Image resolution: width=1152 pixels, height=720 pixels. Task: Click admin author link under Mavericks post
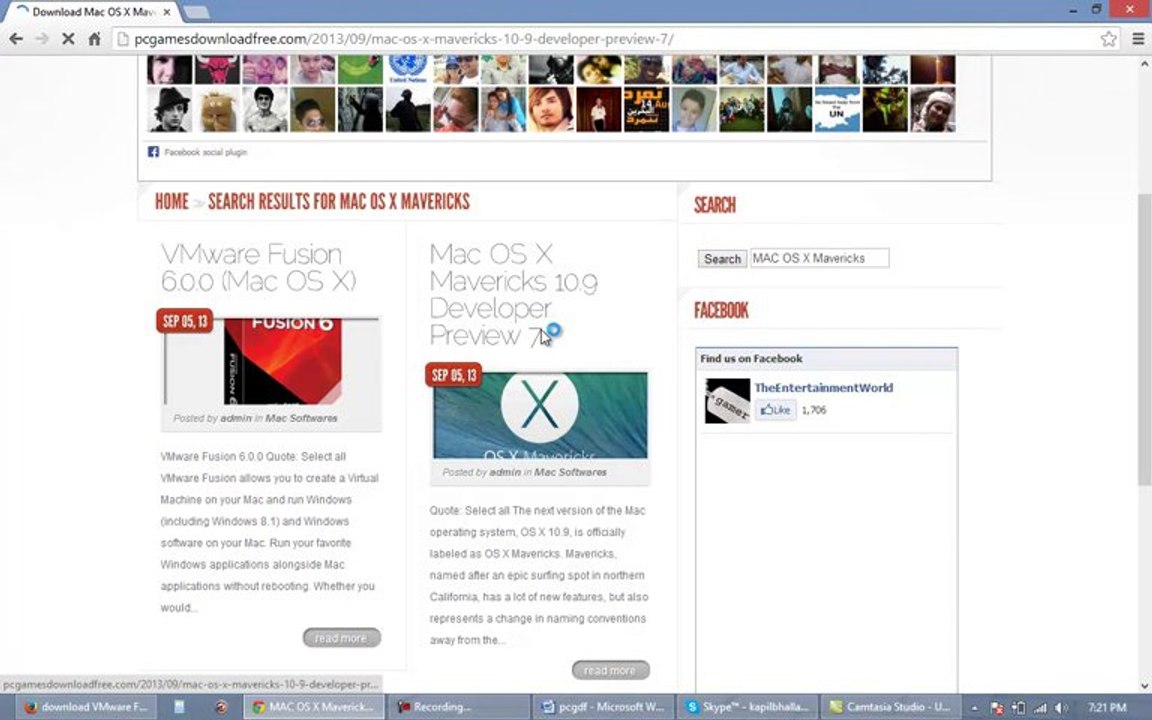[x=505, y=472]
